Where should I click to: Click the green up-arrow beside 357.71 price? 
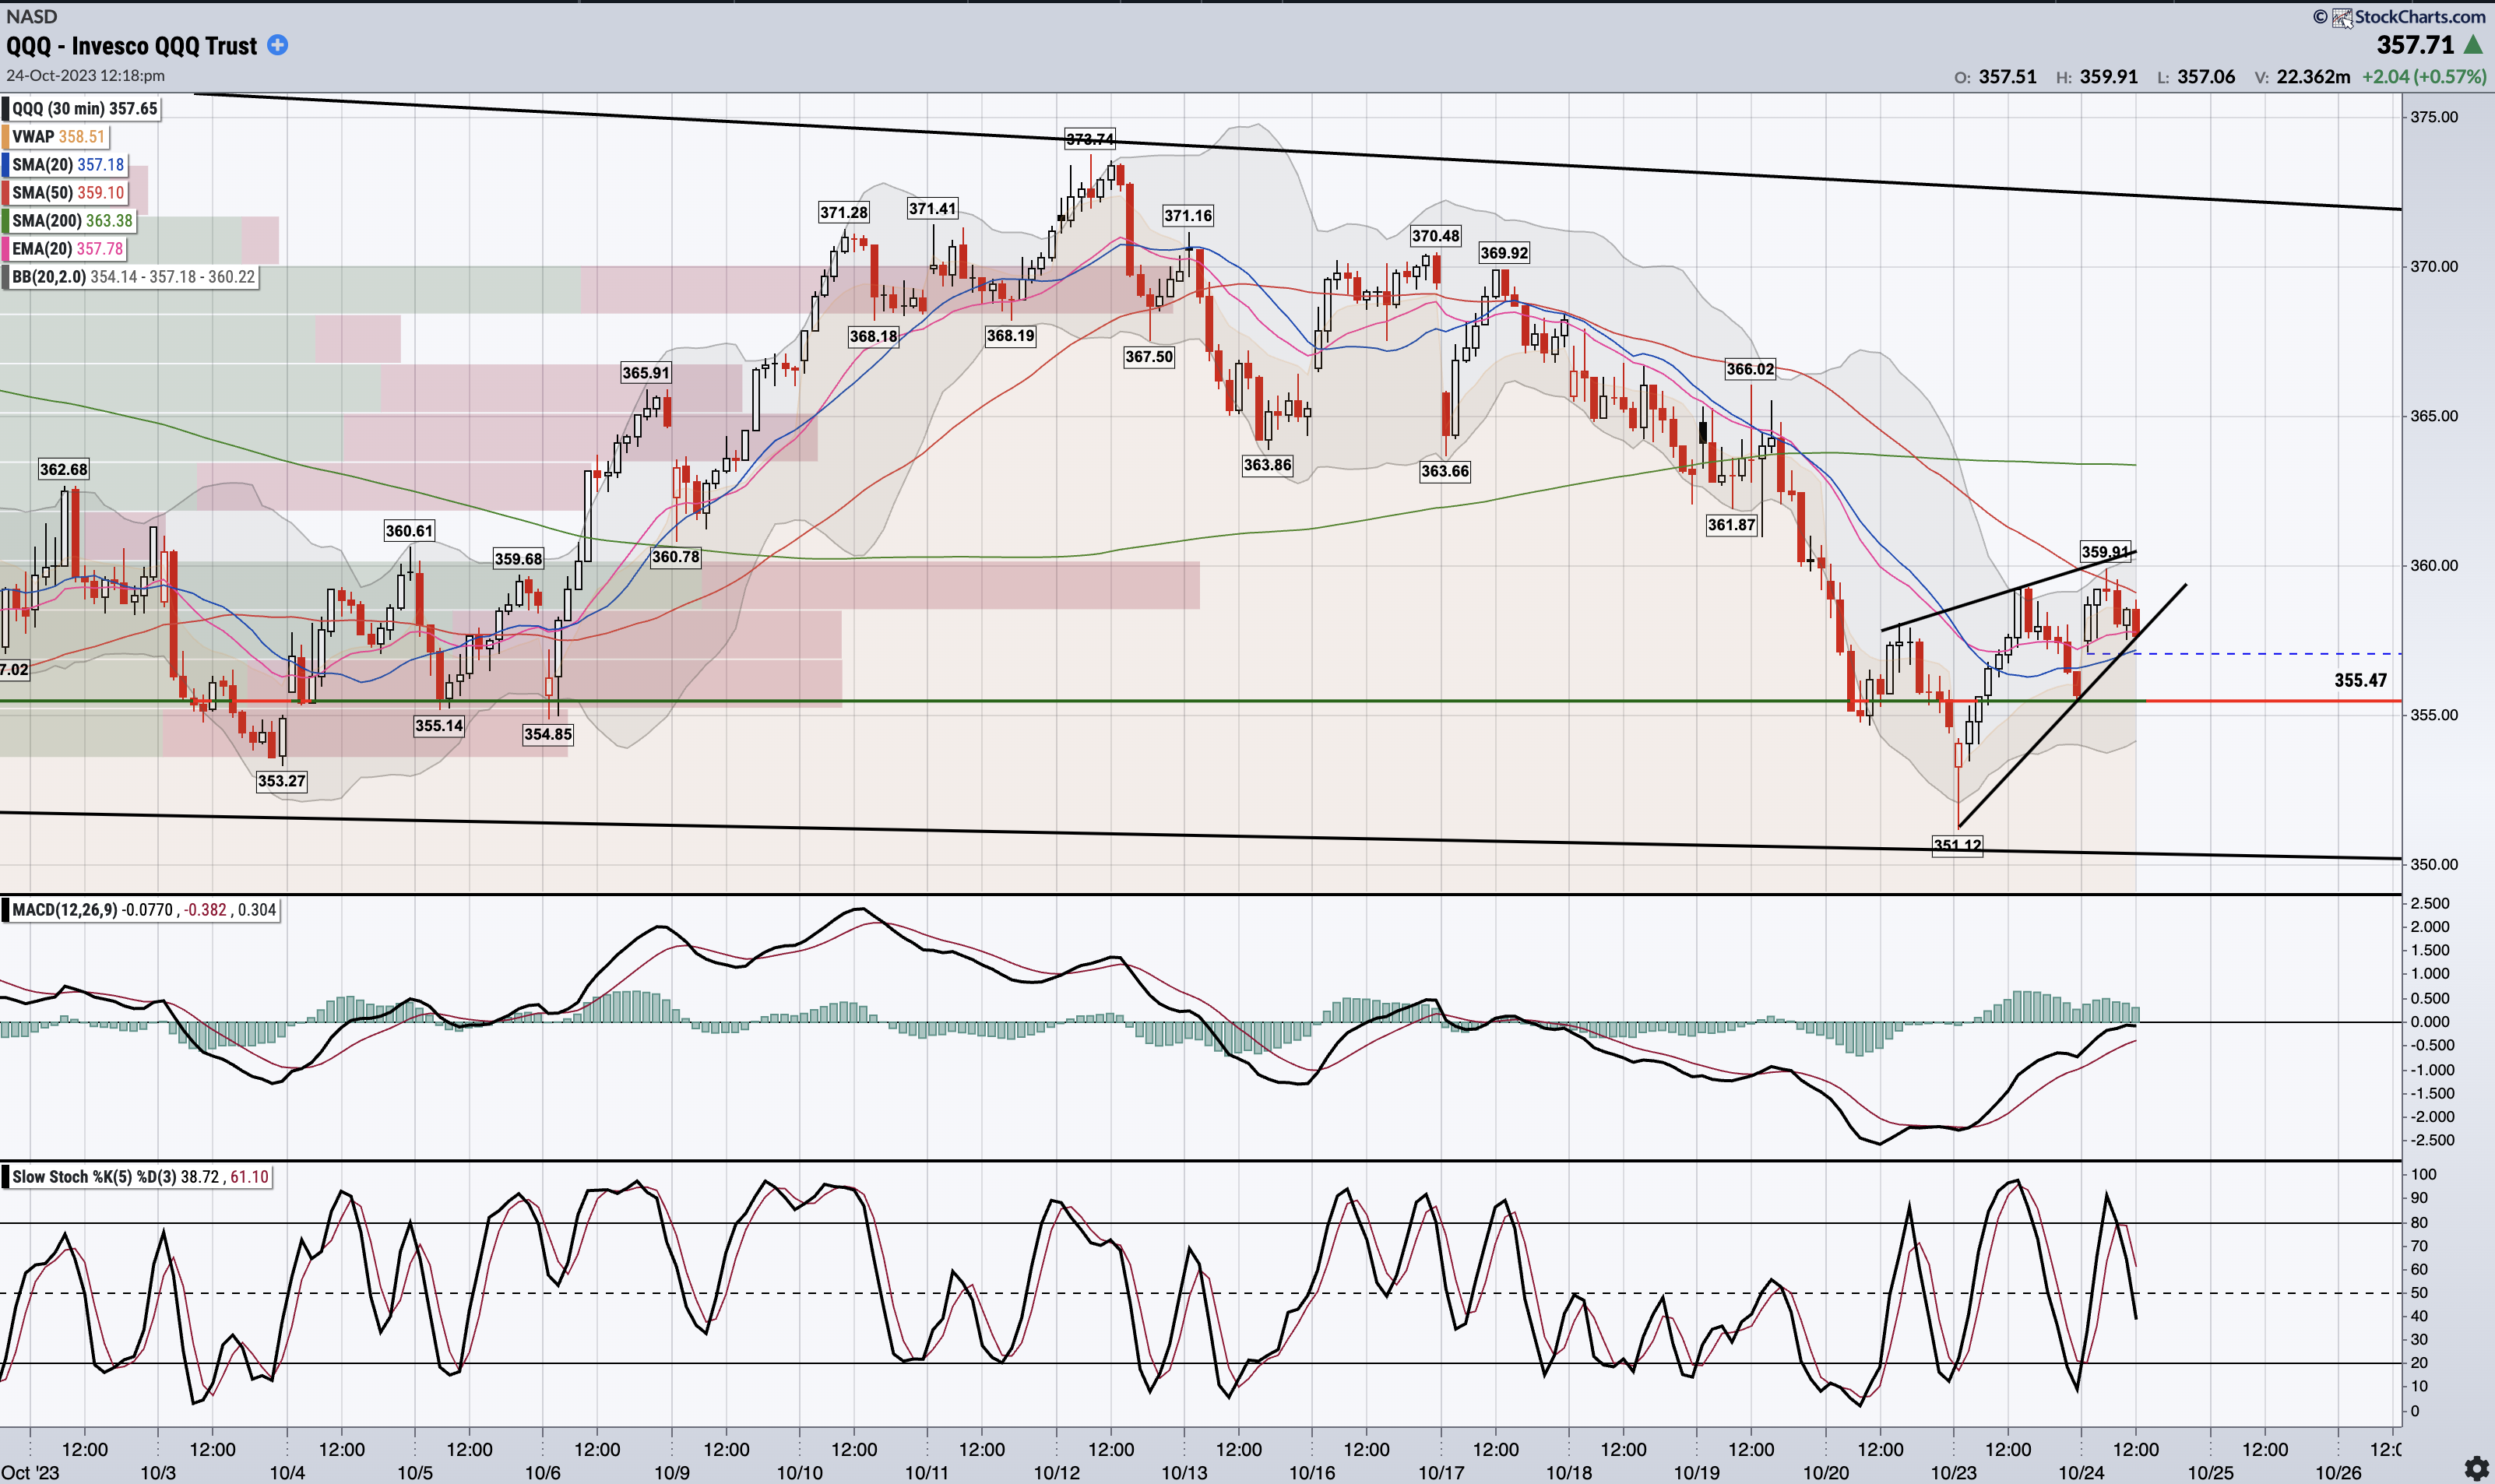point(2473,45)
